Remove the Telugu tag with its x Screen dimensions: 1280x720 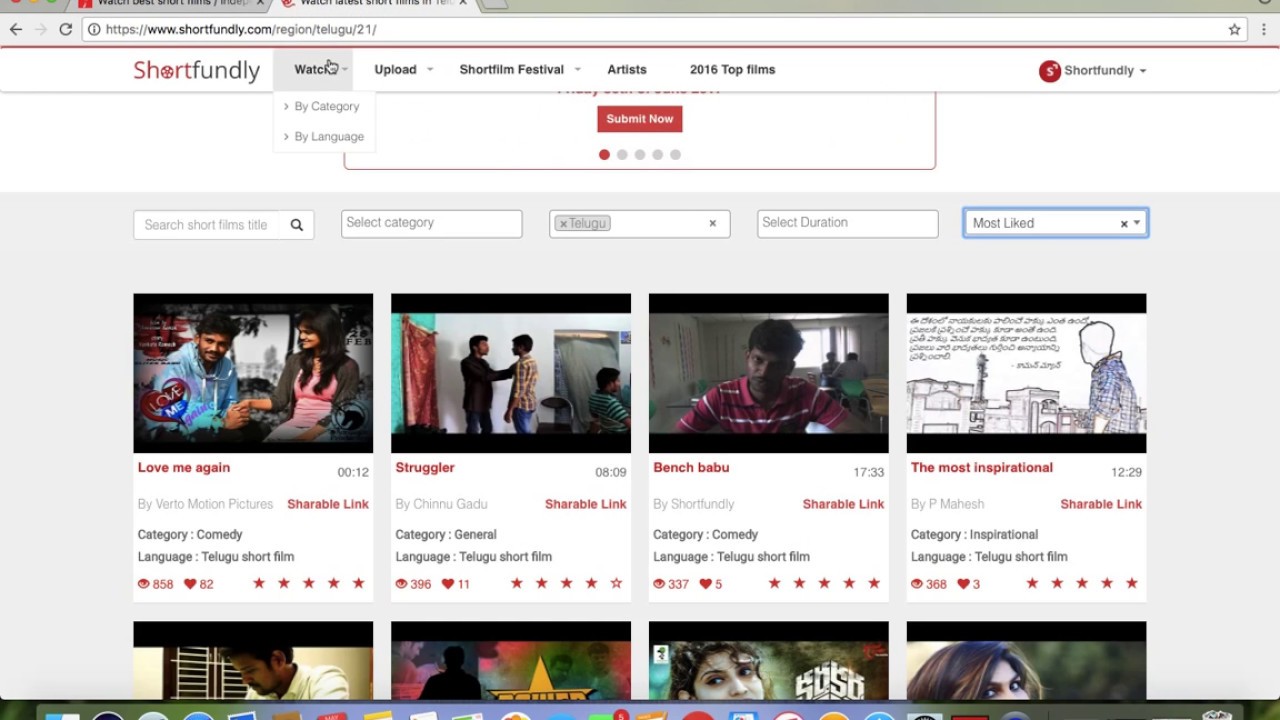(x=563, y=224)
